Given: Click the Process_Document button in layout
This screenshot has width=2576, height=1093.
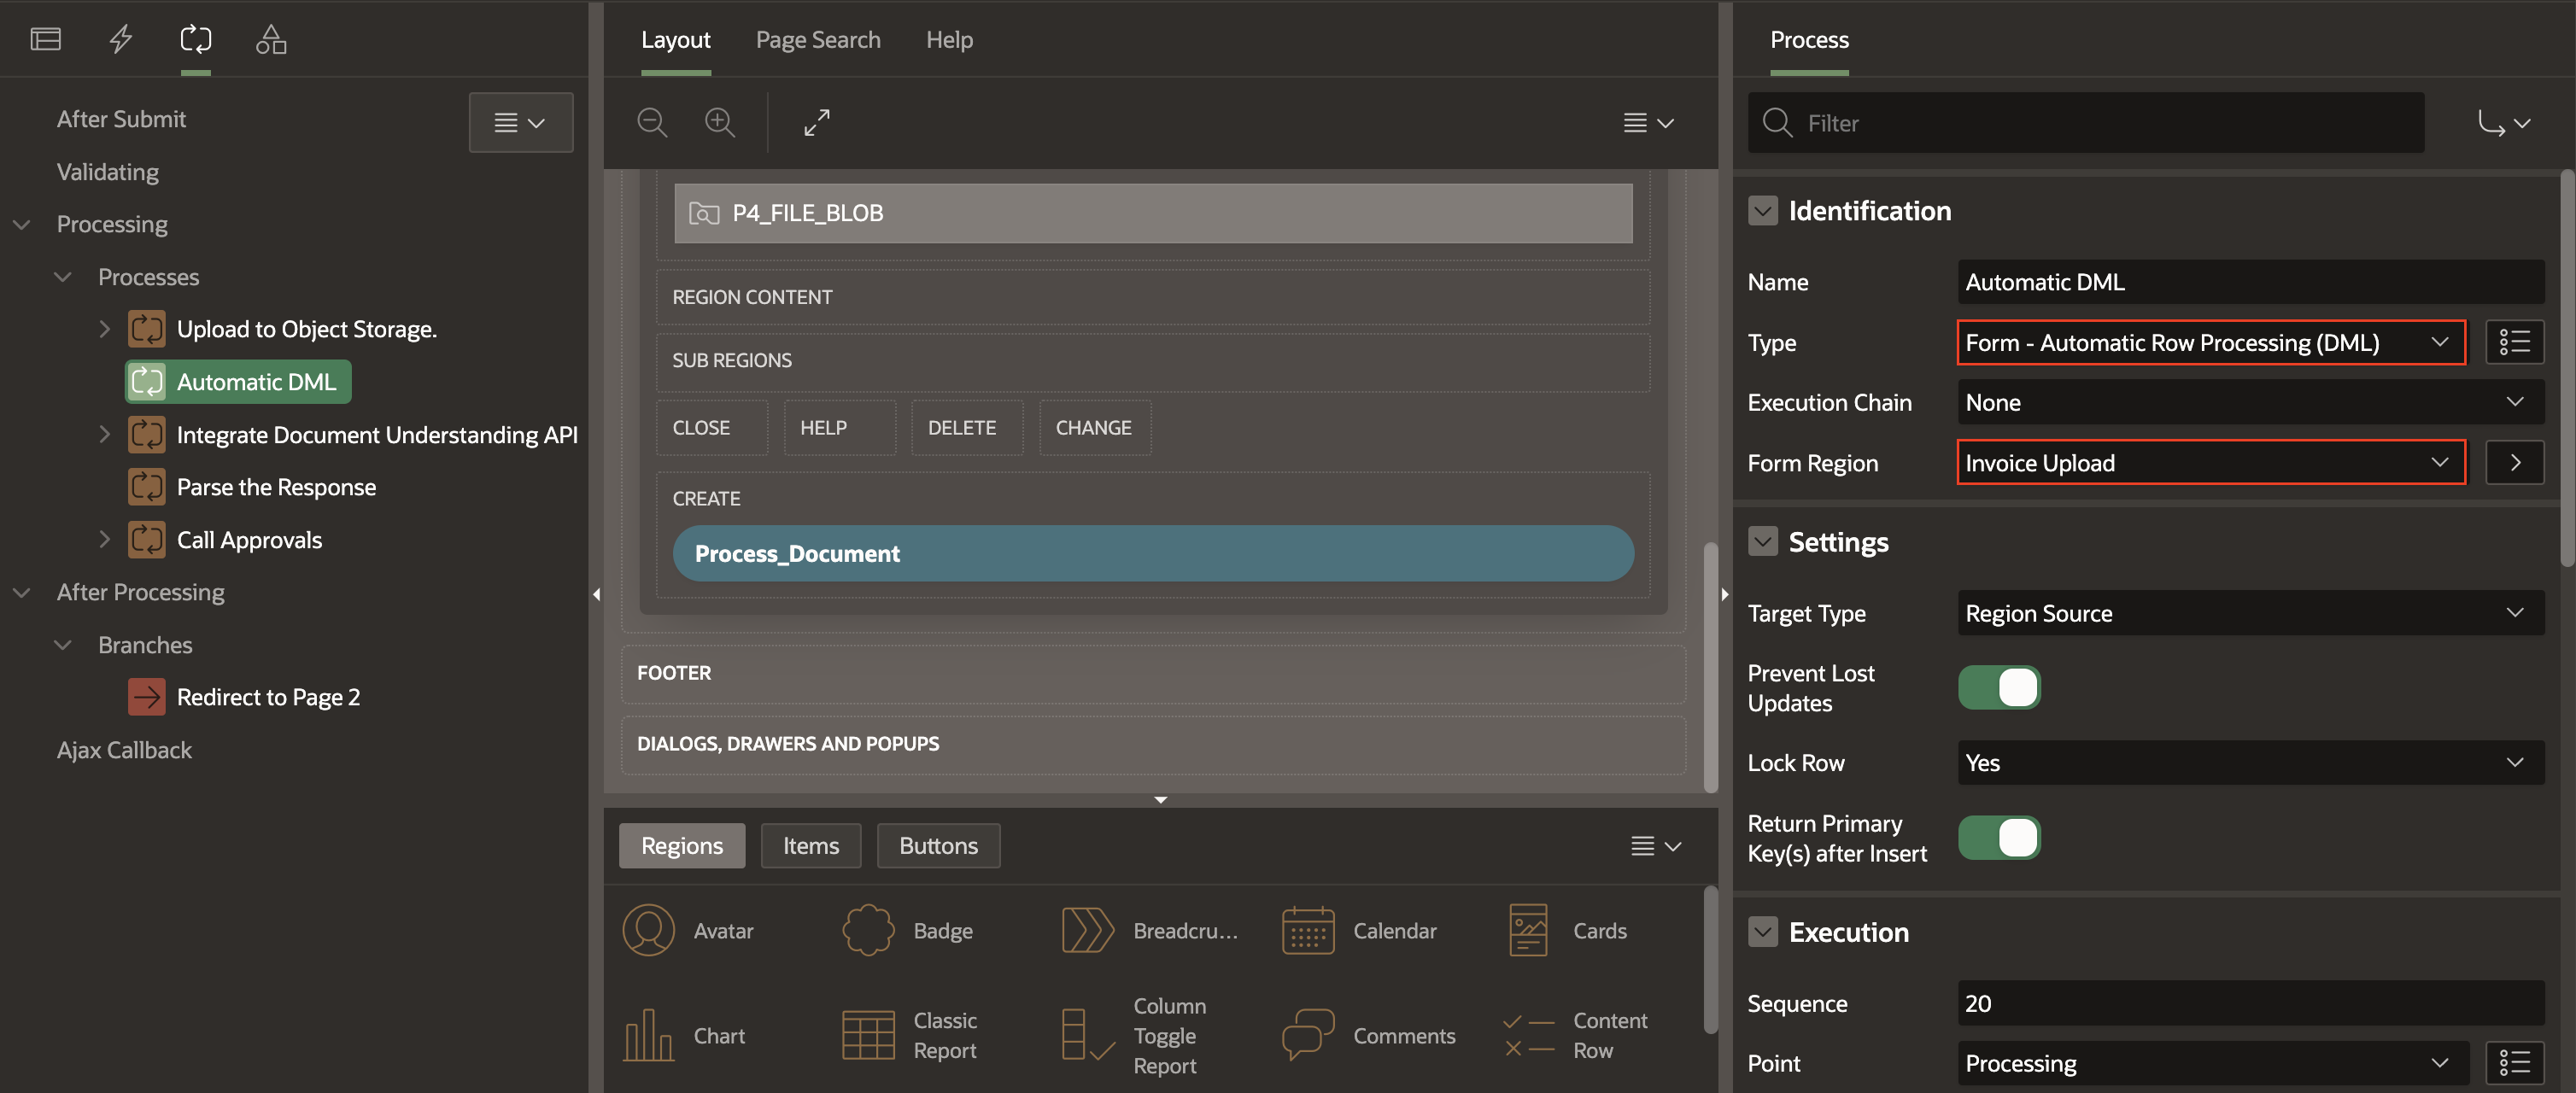Looking at the screenshot, I should pos(1152,553).
